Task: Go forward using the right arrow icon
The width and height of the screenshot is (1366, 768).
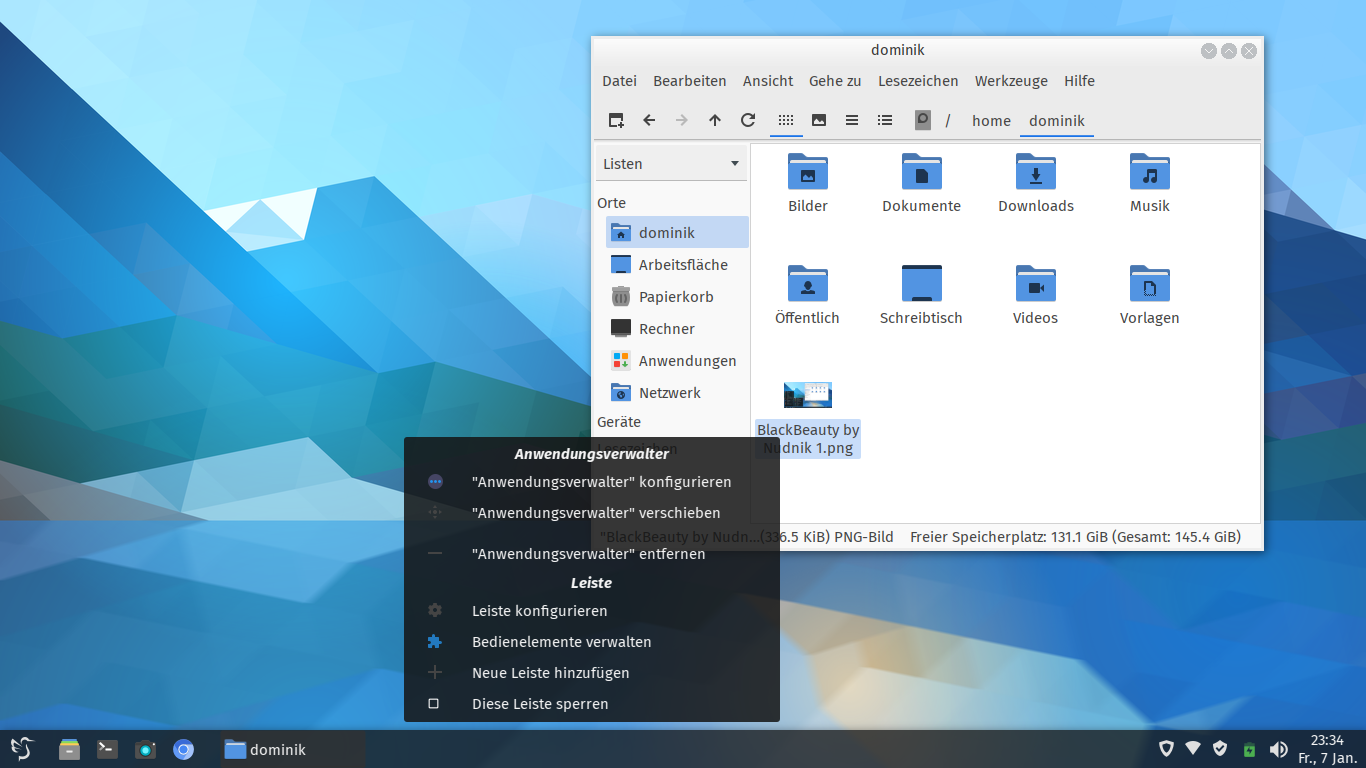Action: (x=682, y=120)
